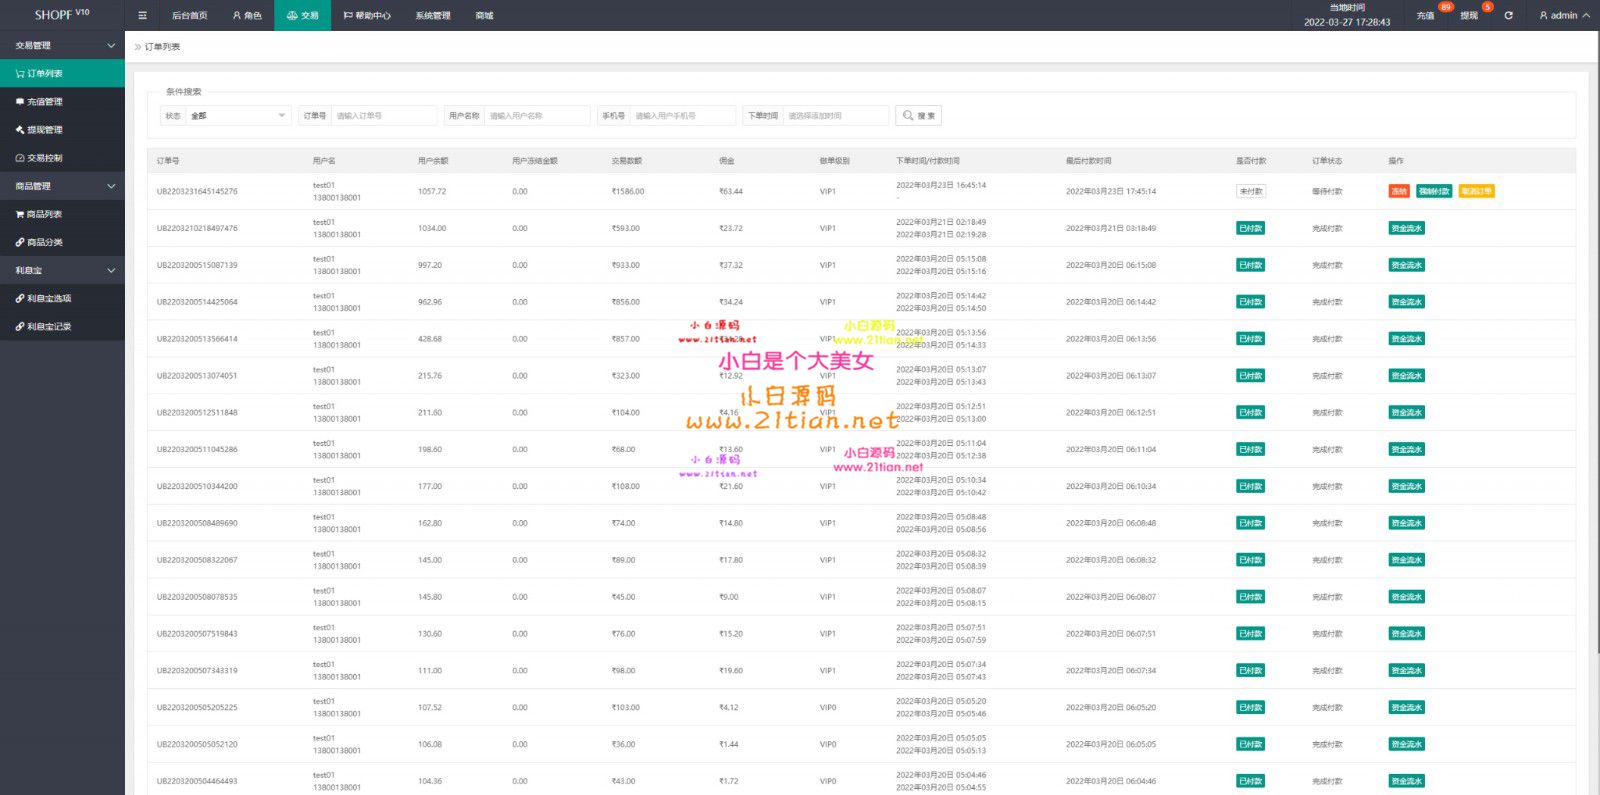Click the green 强制付款 button

[1434, 191]
